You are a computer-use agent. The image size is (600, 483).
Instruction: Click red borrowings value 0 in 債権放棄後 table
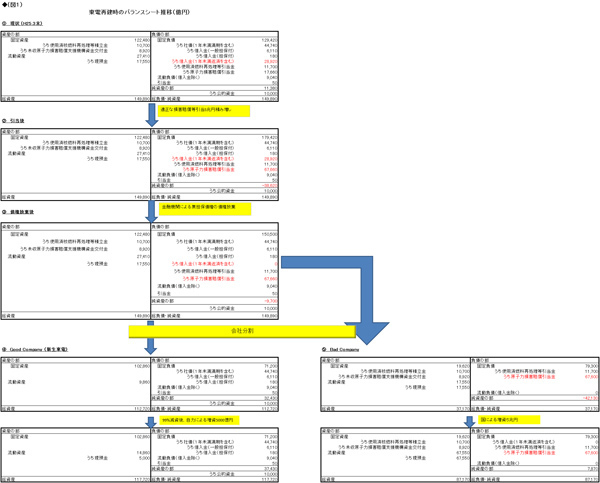click(276, 264)
